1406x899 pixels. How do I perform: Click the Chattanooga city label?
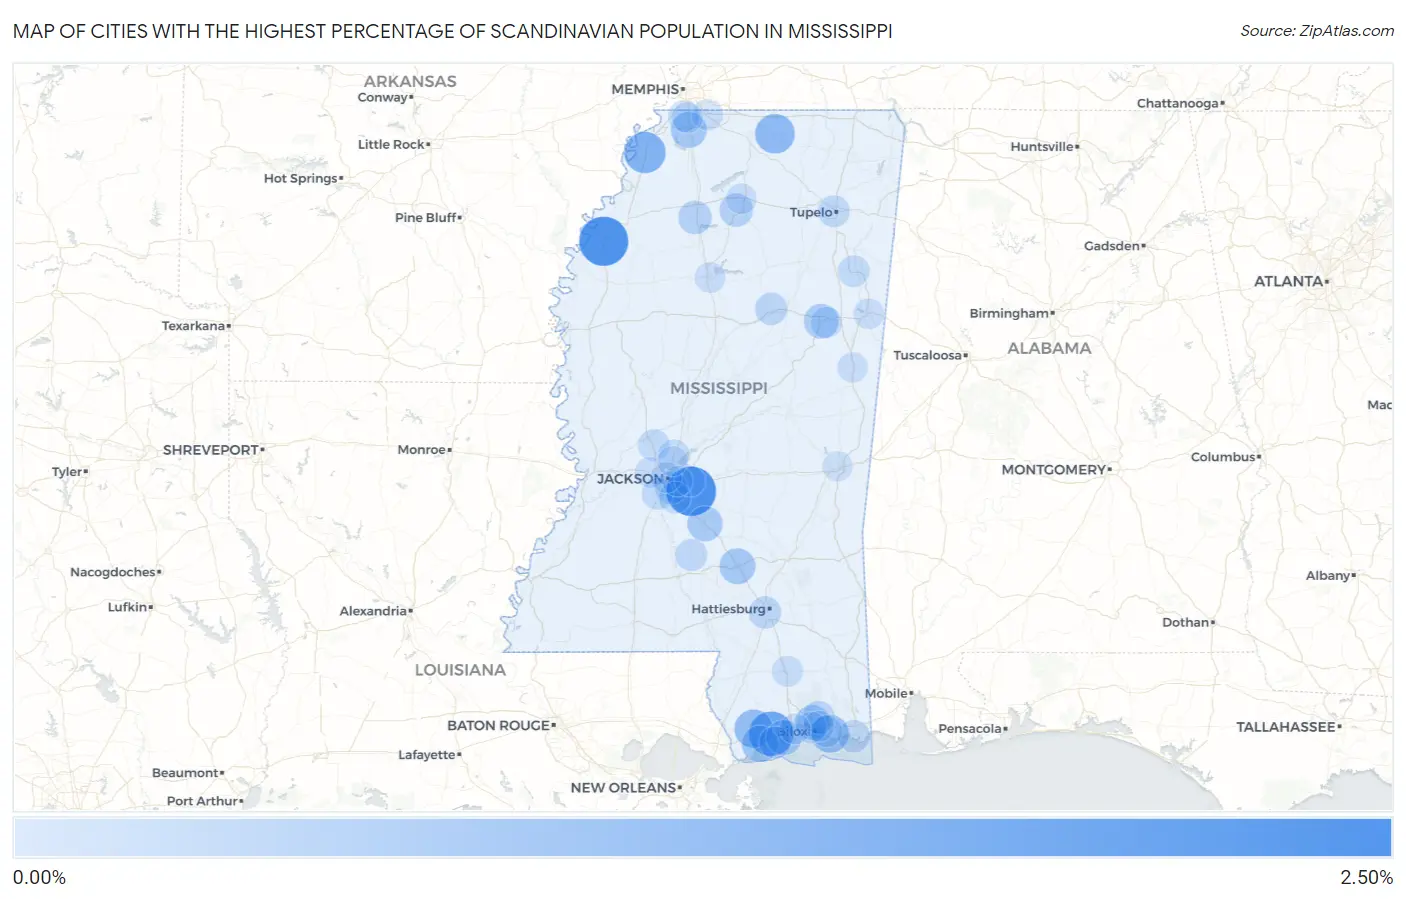pos(1178,103)
